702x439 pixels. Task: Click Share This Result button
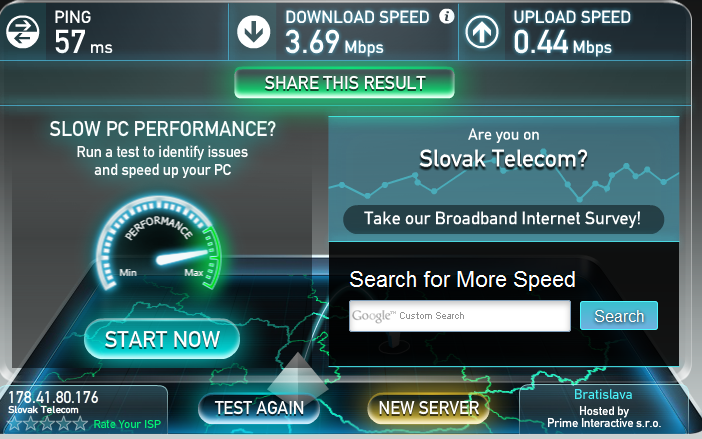point(344,83)
